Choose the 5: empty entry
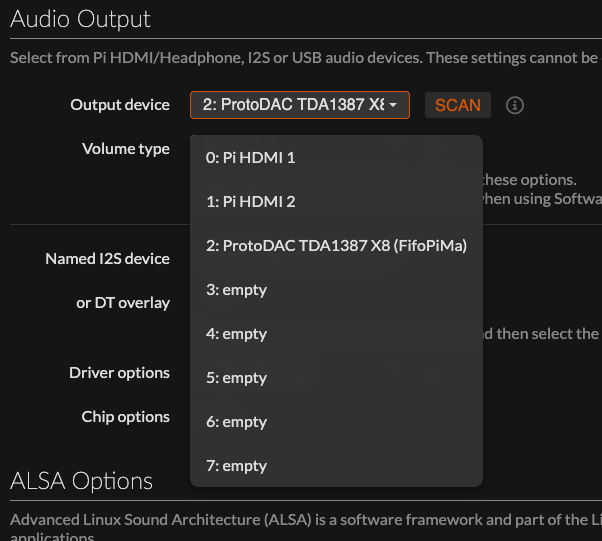Screen dimensions: 602x541 point(336,378)
